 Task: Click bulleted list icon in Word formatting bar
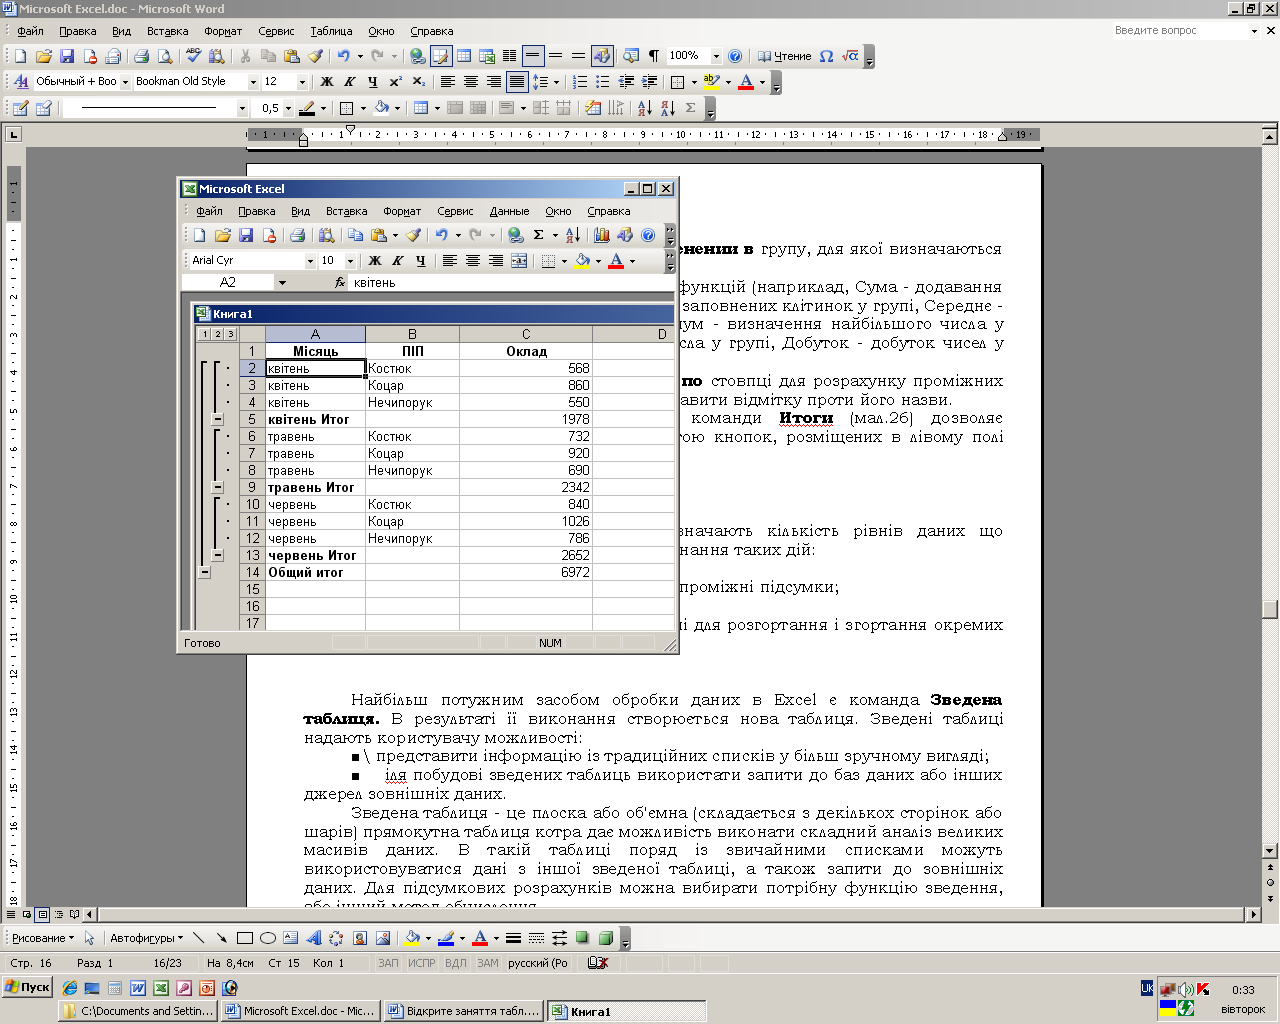[x=602, y=82]
